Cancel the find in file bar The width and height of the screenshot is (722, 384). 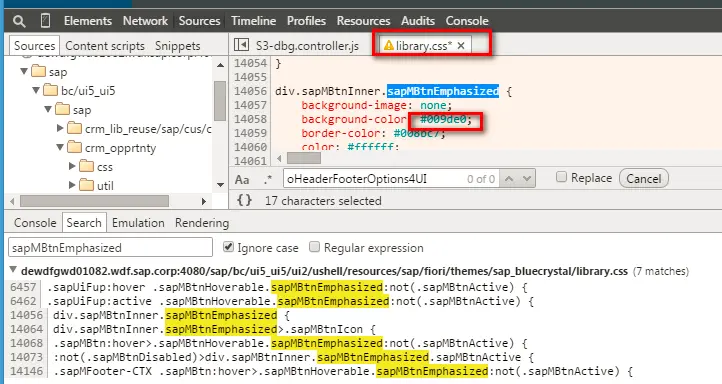click(644, 179)
